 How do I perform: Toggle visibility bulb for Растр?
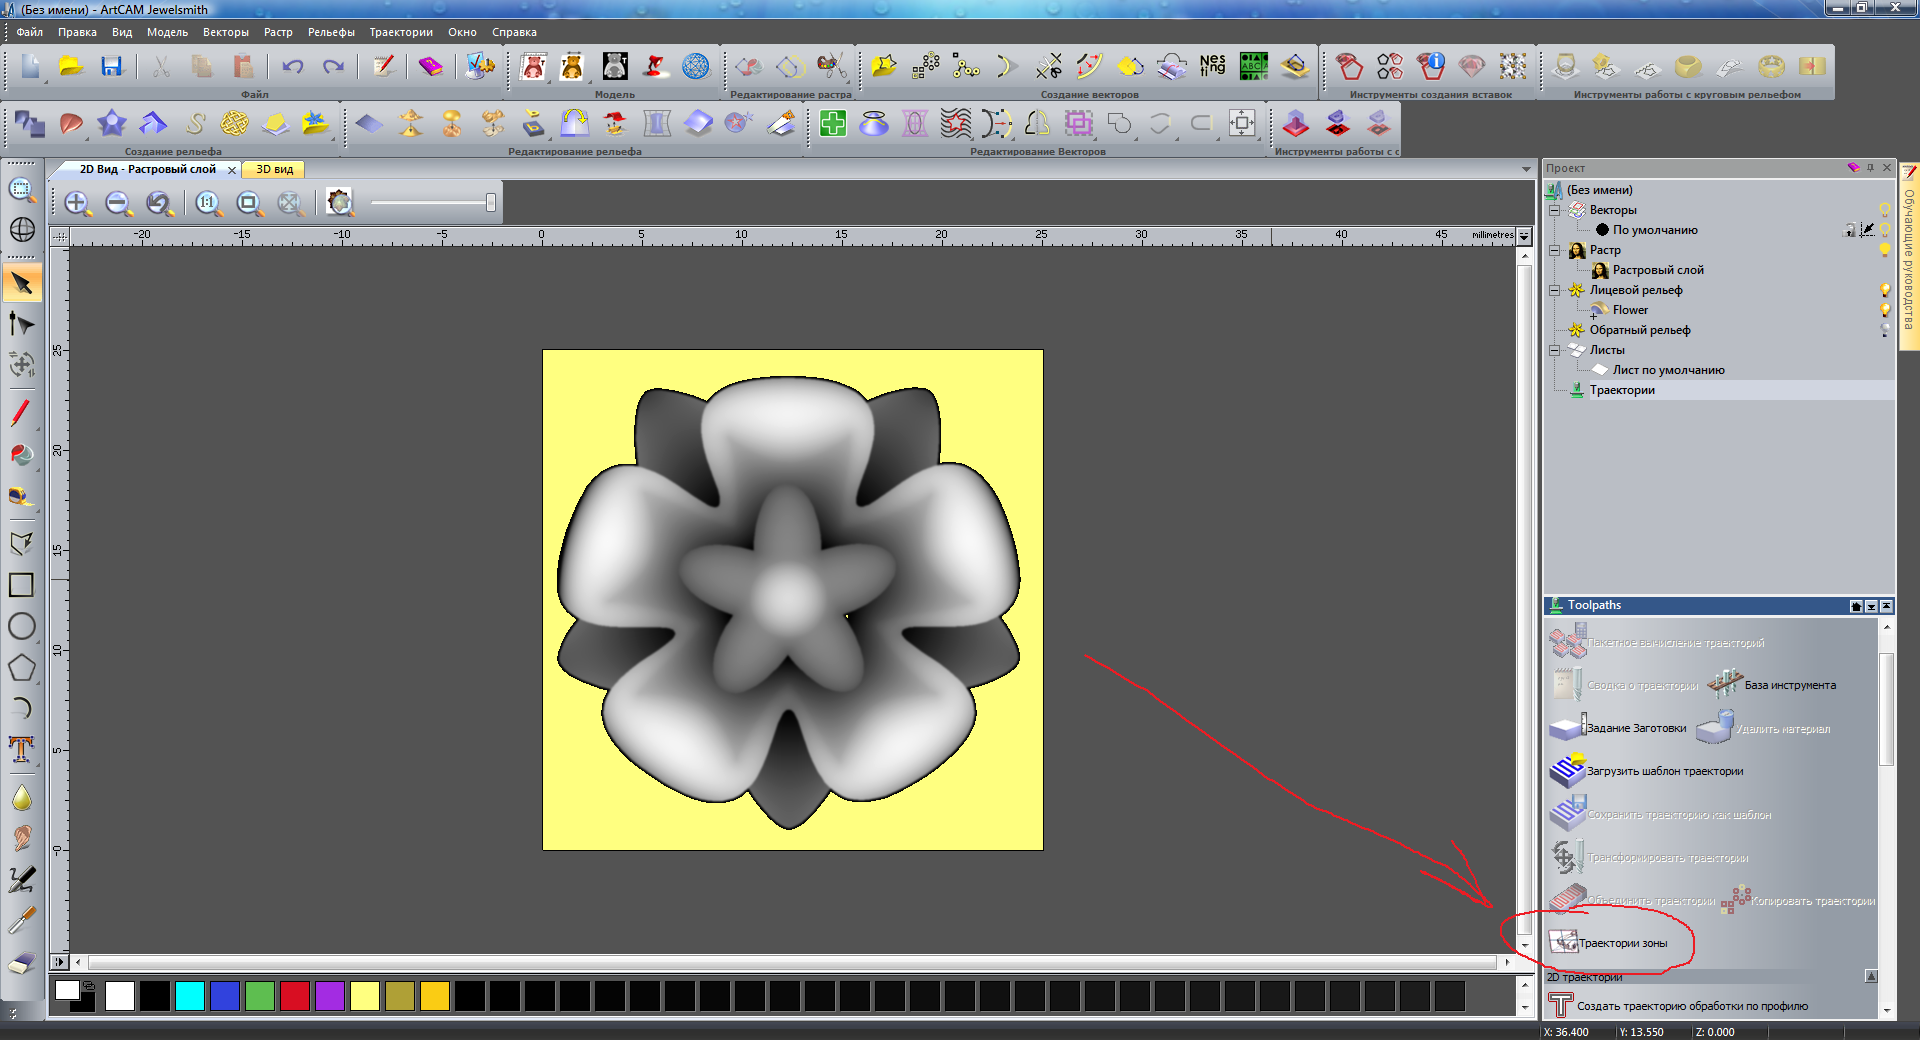1885,250
